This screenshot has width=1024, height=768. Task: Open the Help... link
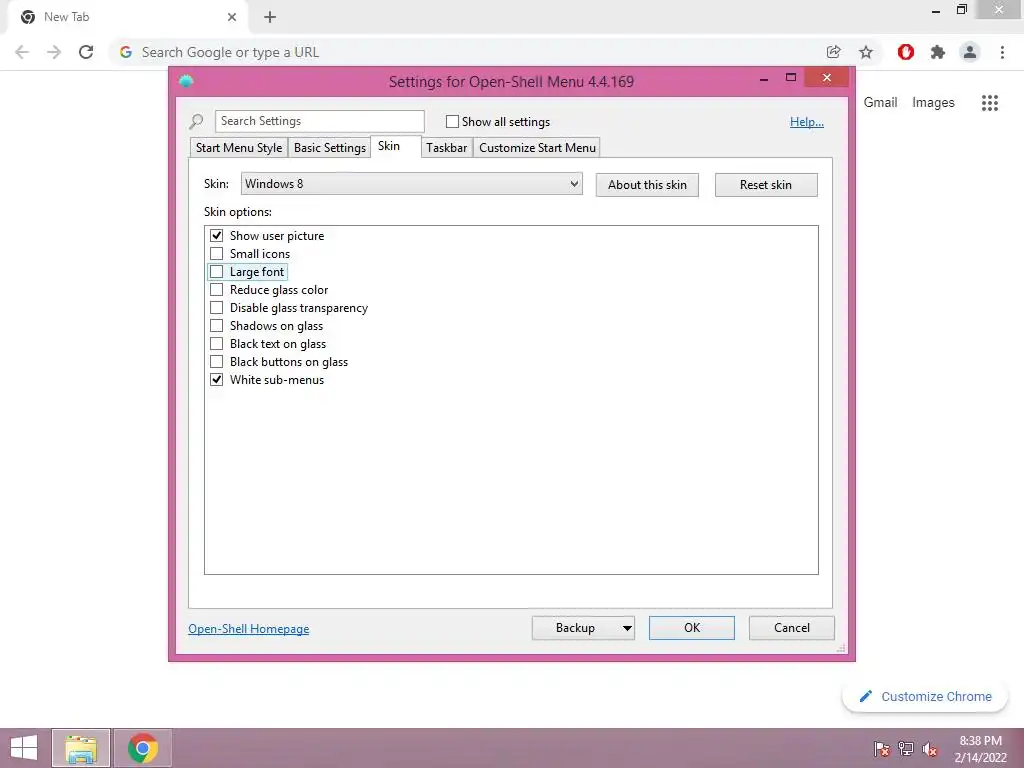pos(807,122)
